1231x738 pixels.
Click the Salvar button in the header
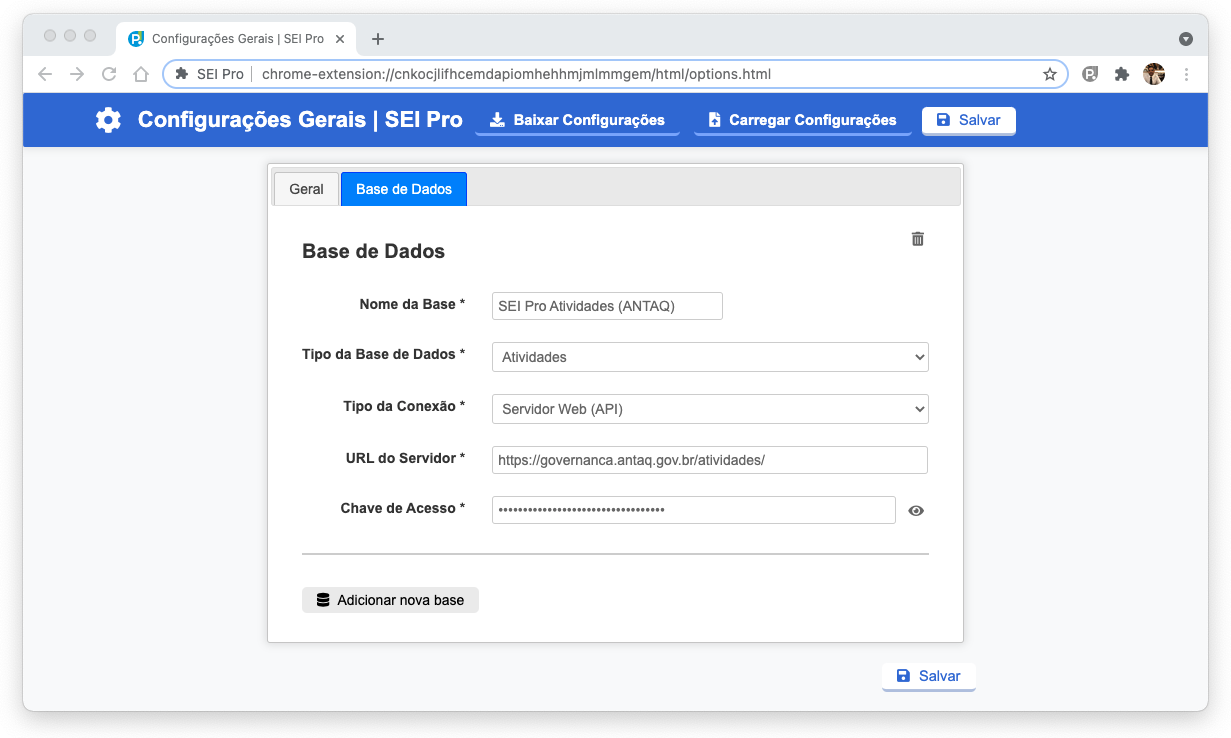(968, 120)
